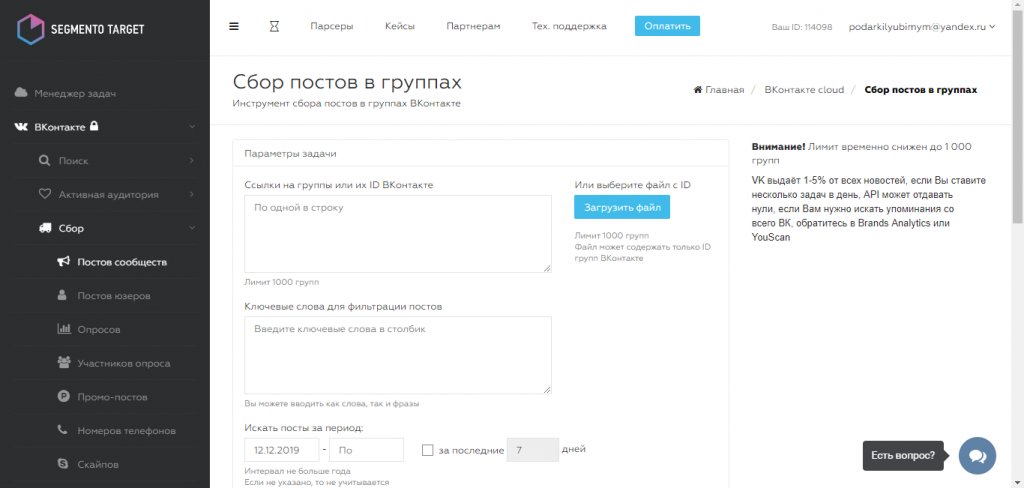Click the start date field 12.12.2019
This screenshot has height=488, width=1024.
click(281, 450)
